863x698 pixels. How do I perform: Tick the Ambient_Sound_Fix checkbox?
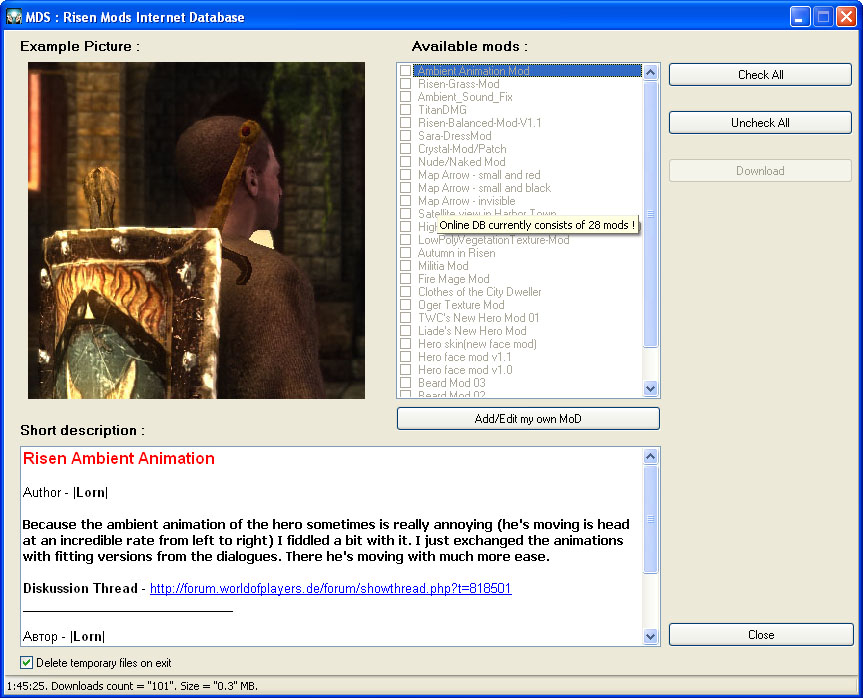click(406, 96)
